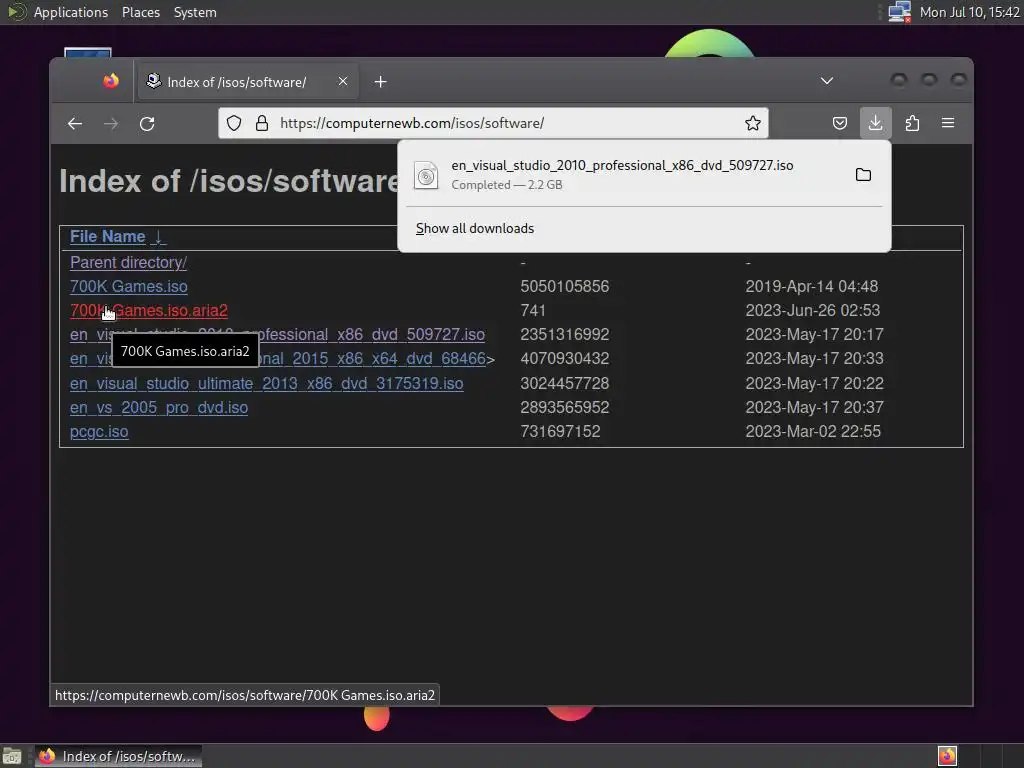Screen dimensions: 1024x768
Task: Open the System menu
Action: pos(195,12)
